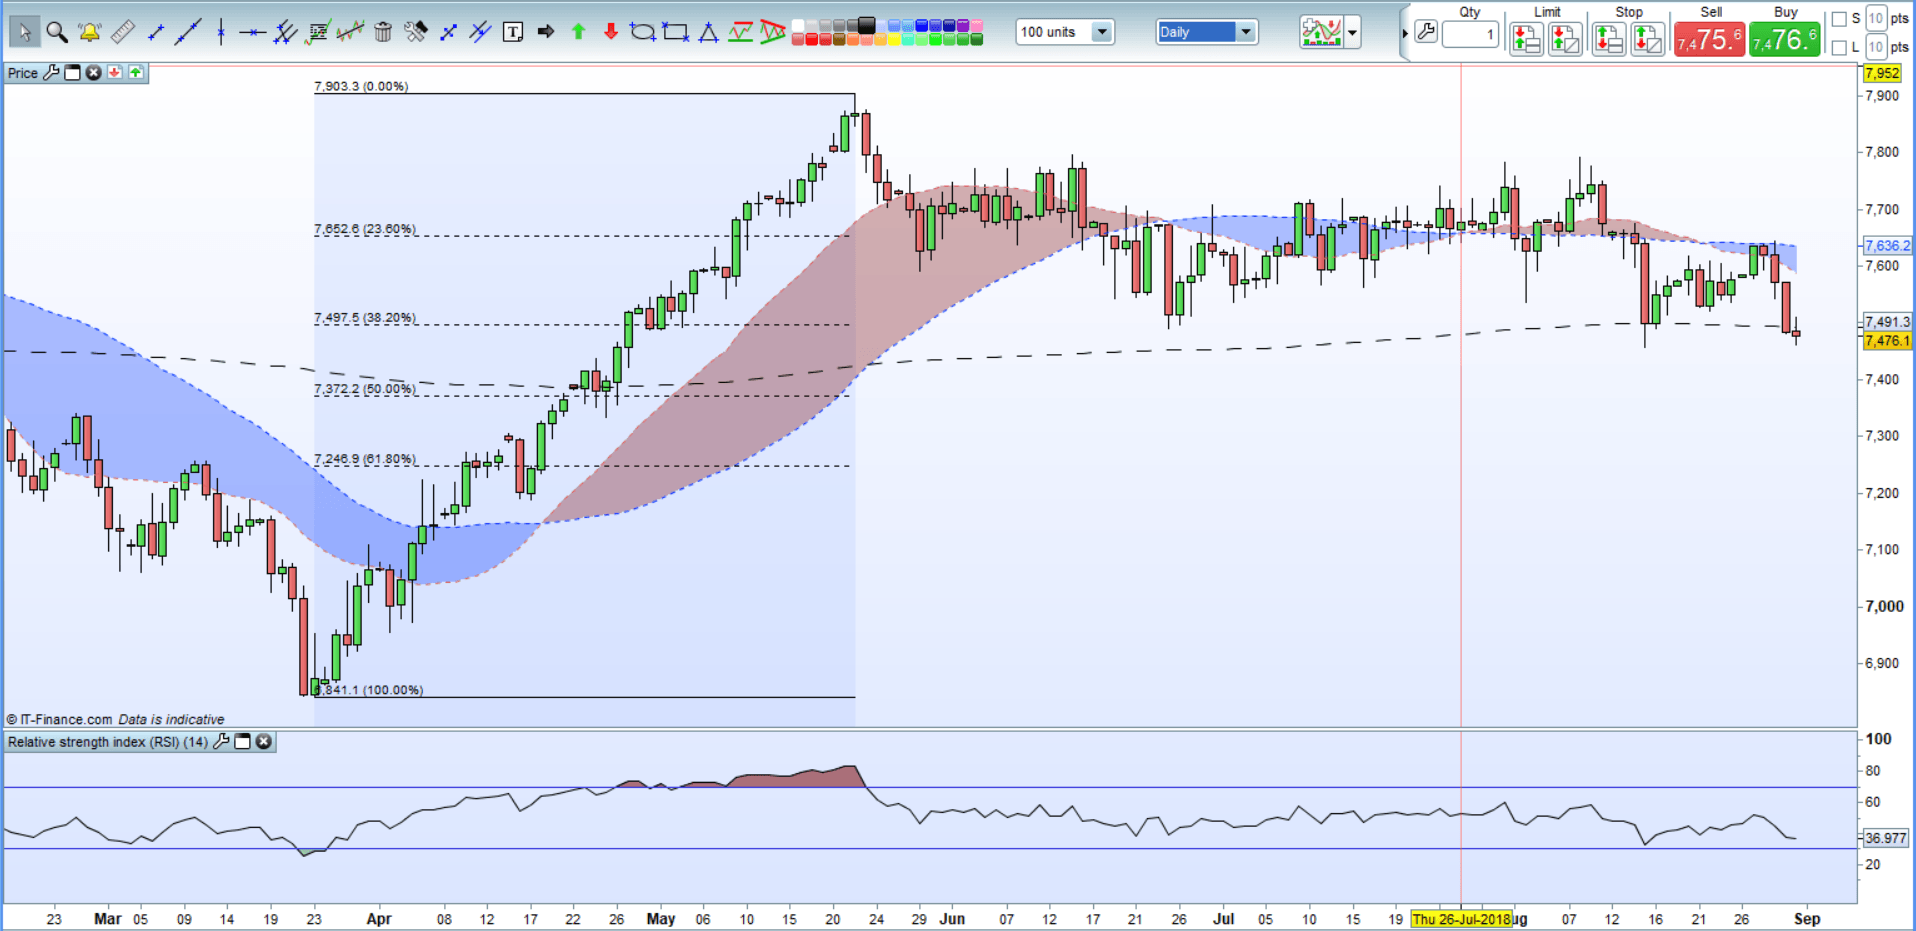Click the 36.977 RSI value label
1916x931 pixels.
[1886, 838]
